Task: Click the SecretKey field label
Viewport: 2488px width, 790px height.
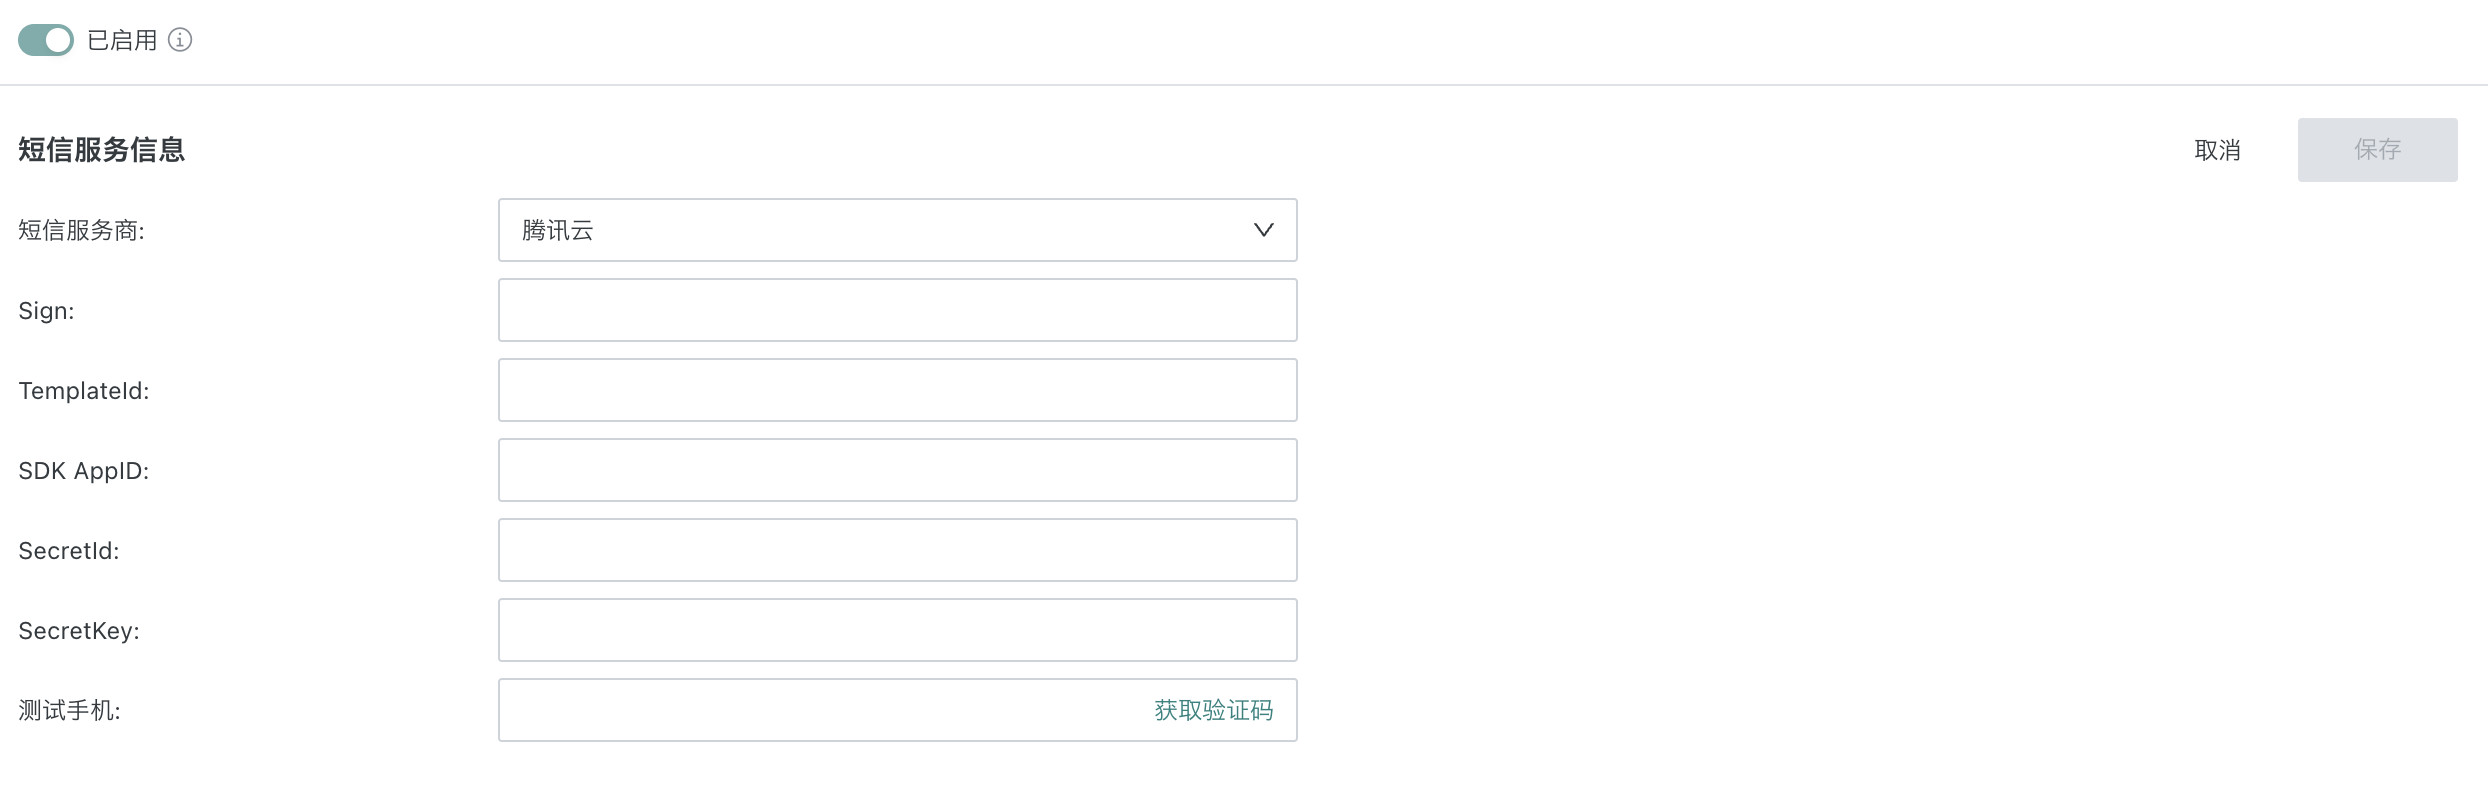Action: [x=78, y=631]
